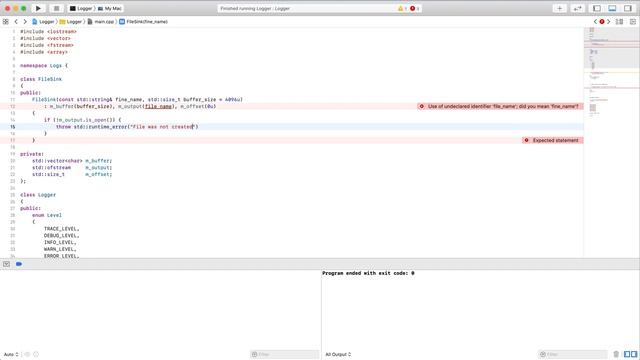Add an editor pane on the right

tap(633, 22)
